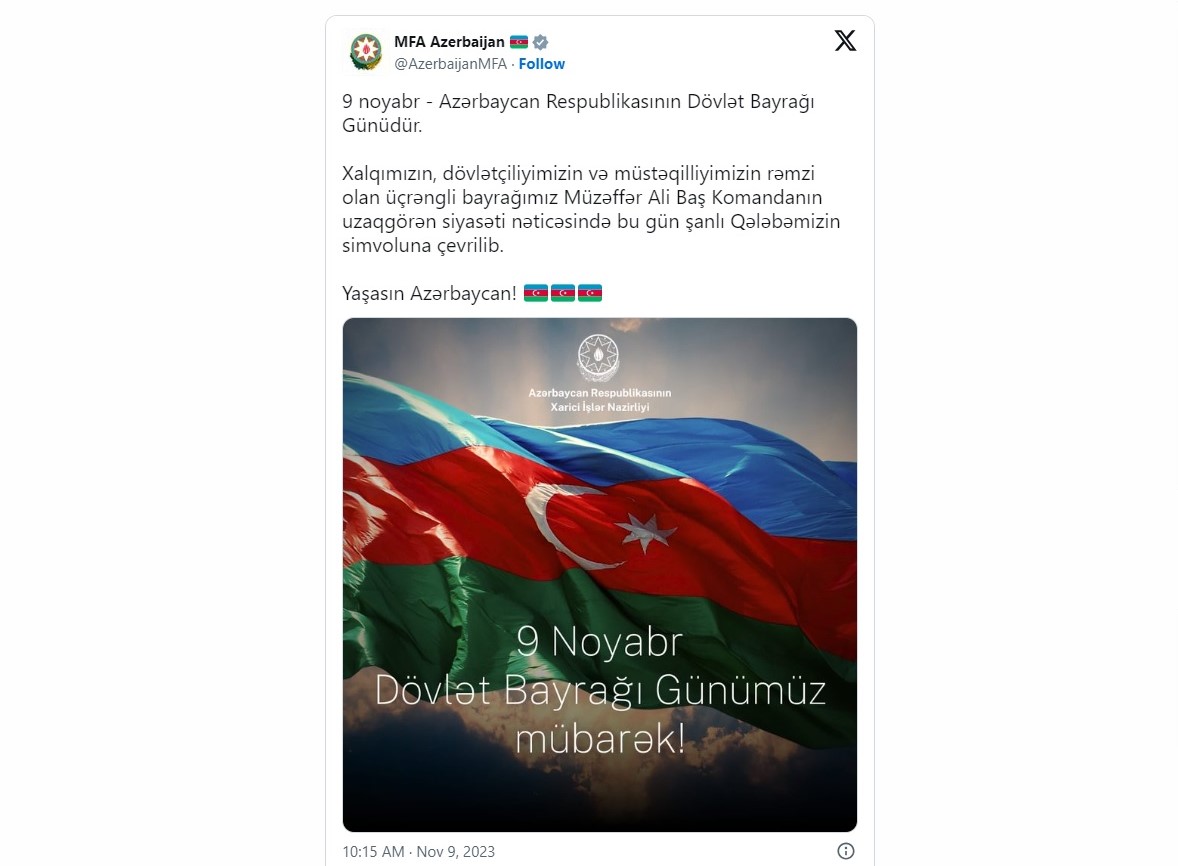Screen dimensions: 1178x866
Task: Open the @AzerbaijanMFA handle link
Action: point(451,64)
